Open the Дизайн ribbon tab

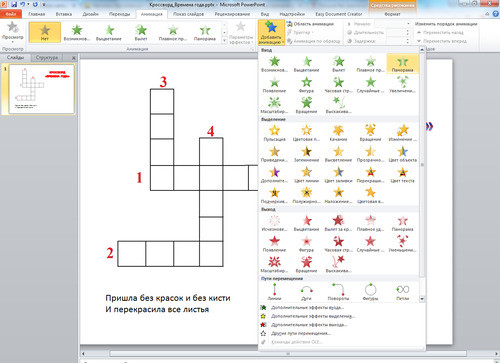(90, 14)
